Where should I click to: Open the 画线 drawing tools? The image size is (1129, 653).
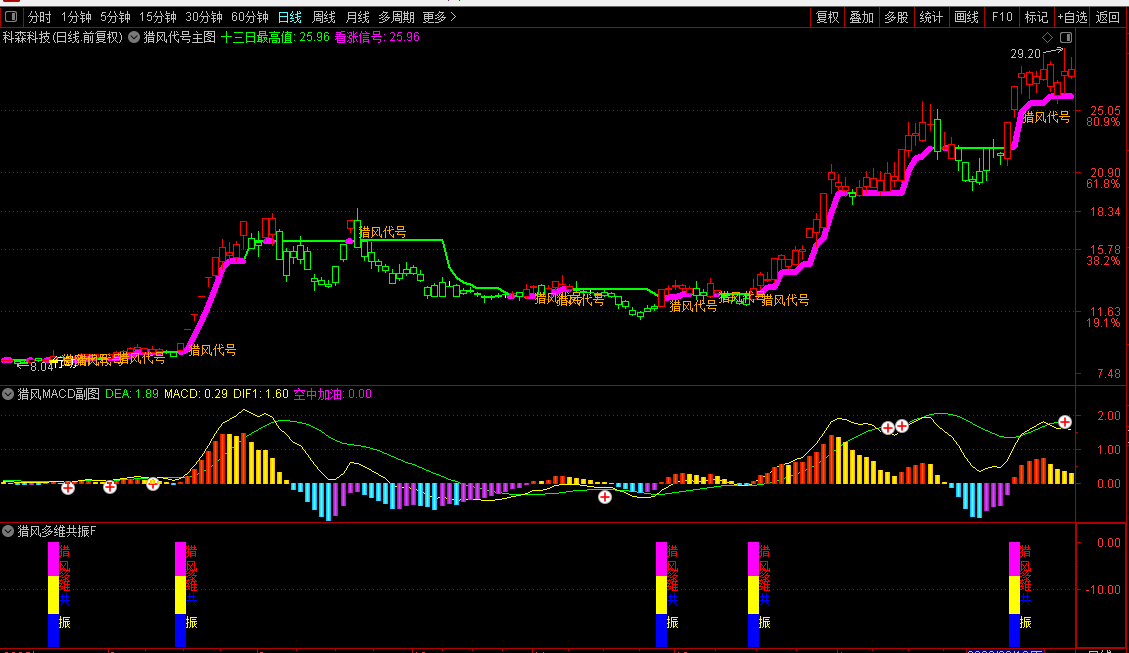coord(966,17)
